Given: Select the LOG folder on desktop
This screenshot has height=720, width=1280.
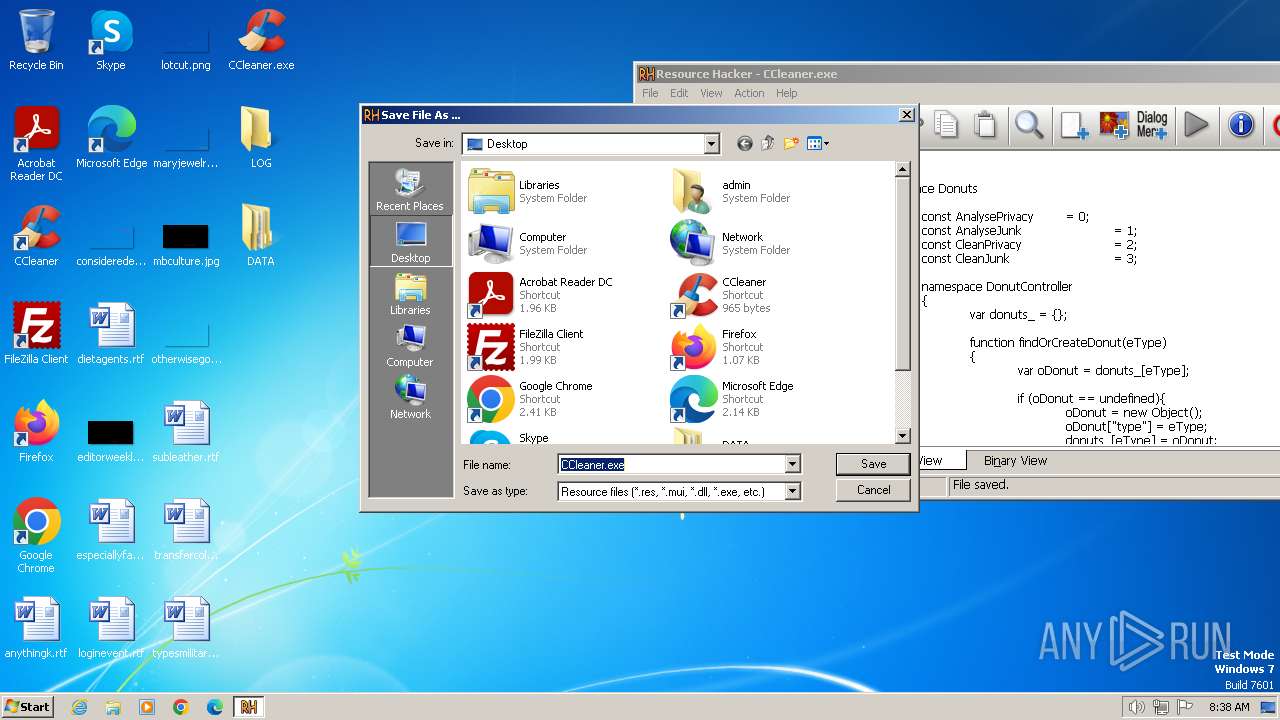Looking at the screenshot, I should [x=261, y=138].
